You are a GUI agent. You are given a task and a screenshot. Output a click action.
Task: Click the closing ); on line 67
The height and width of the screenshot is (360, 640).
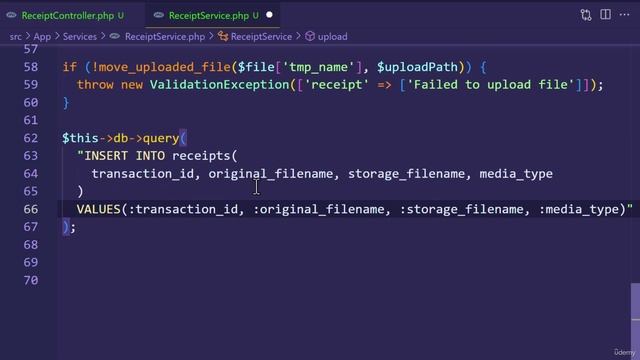(69, 227)
